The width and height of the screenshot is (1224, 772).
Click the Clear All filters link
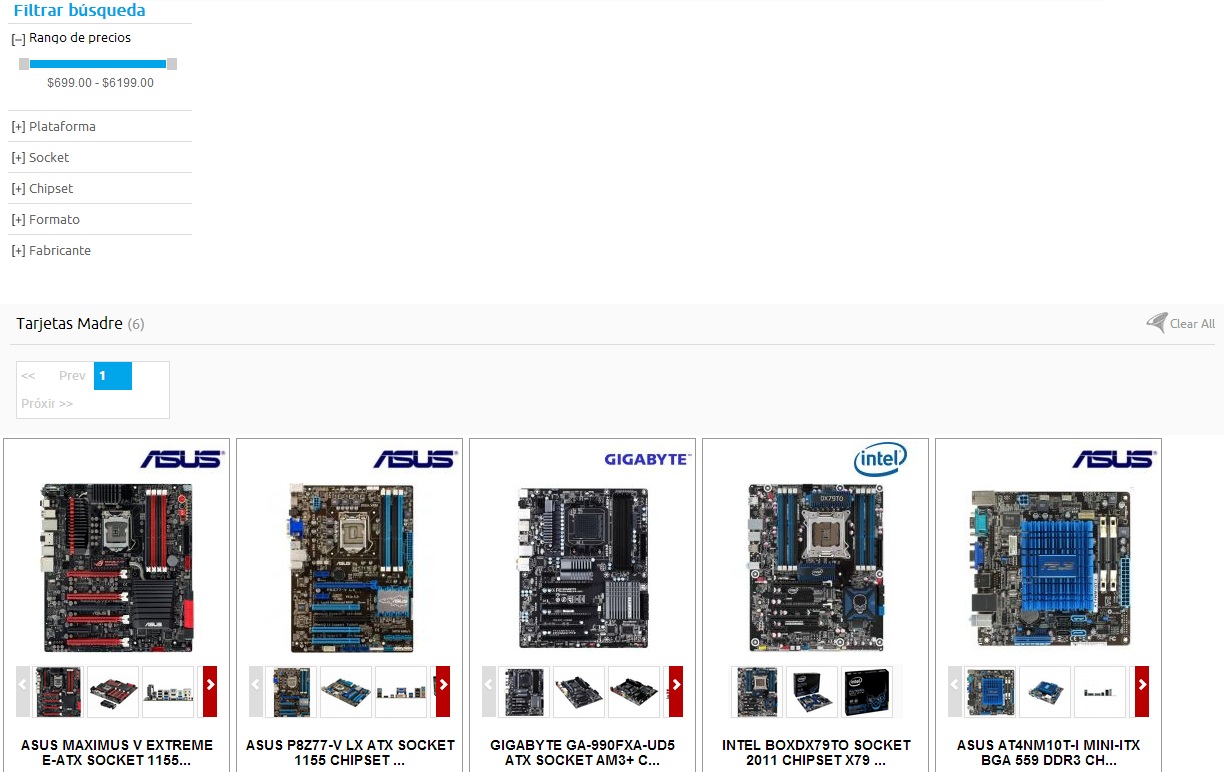coord(1192,324)
